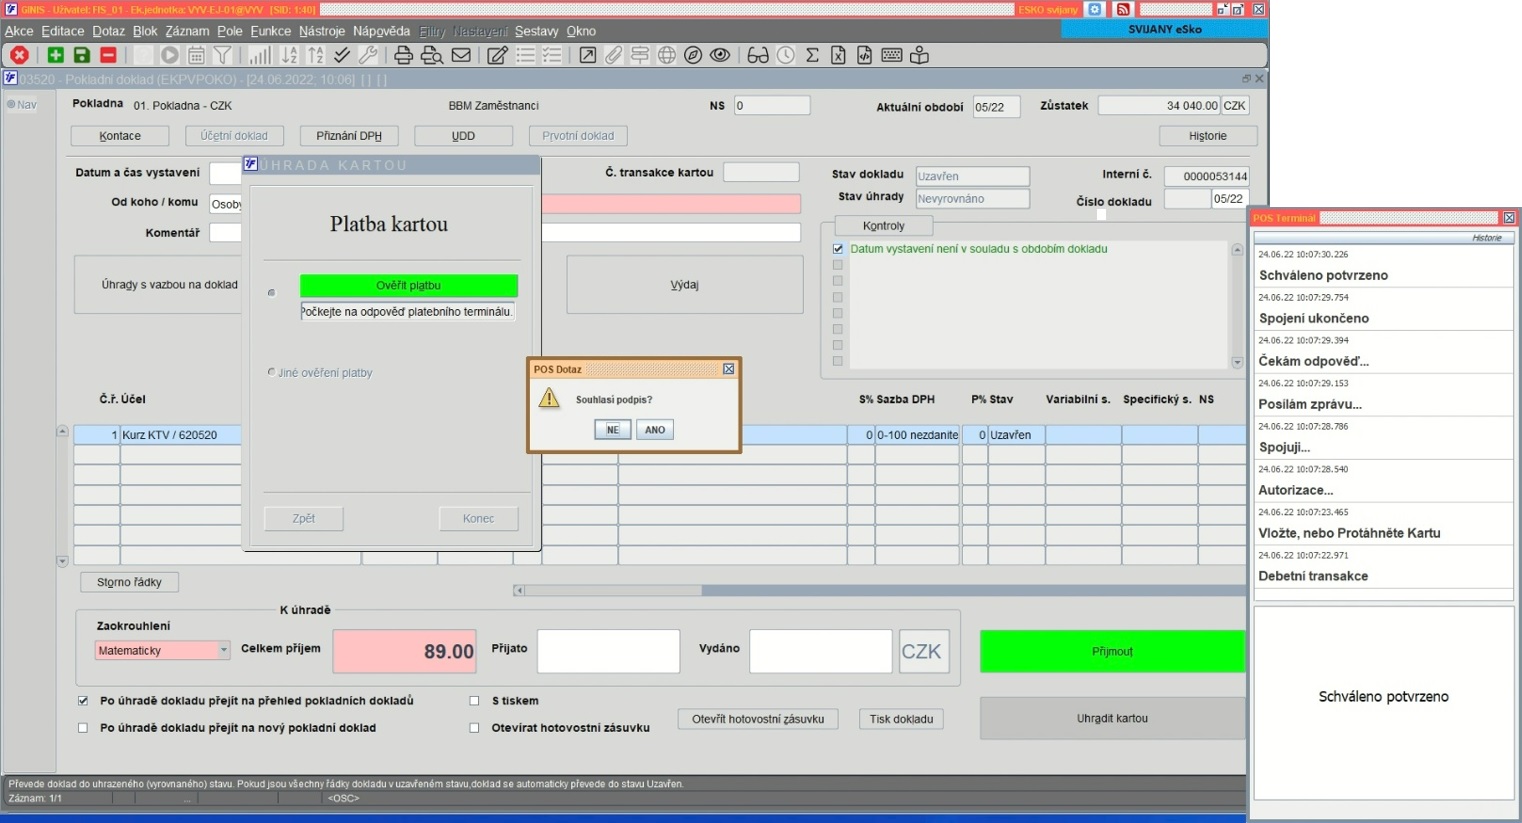Select 'Jiné ověření platby' radio option
Viewport: 1522px width, 823px height.
pyautogui.click(x=271, y=372)
